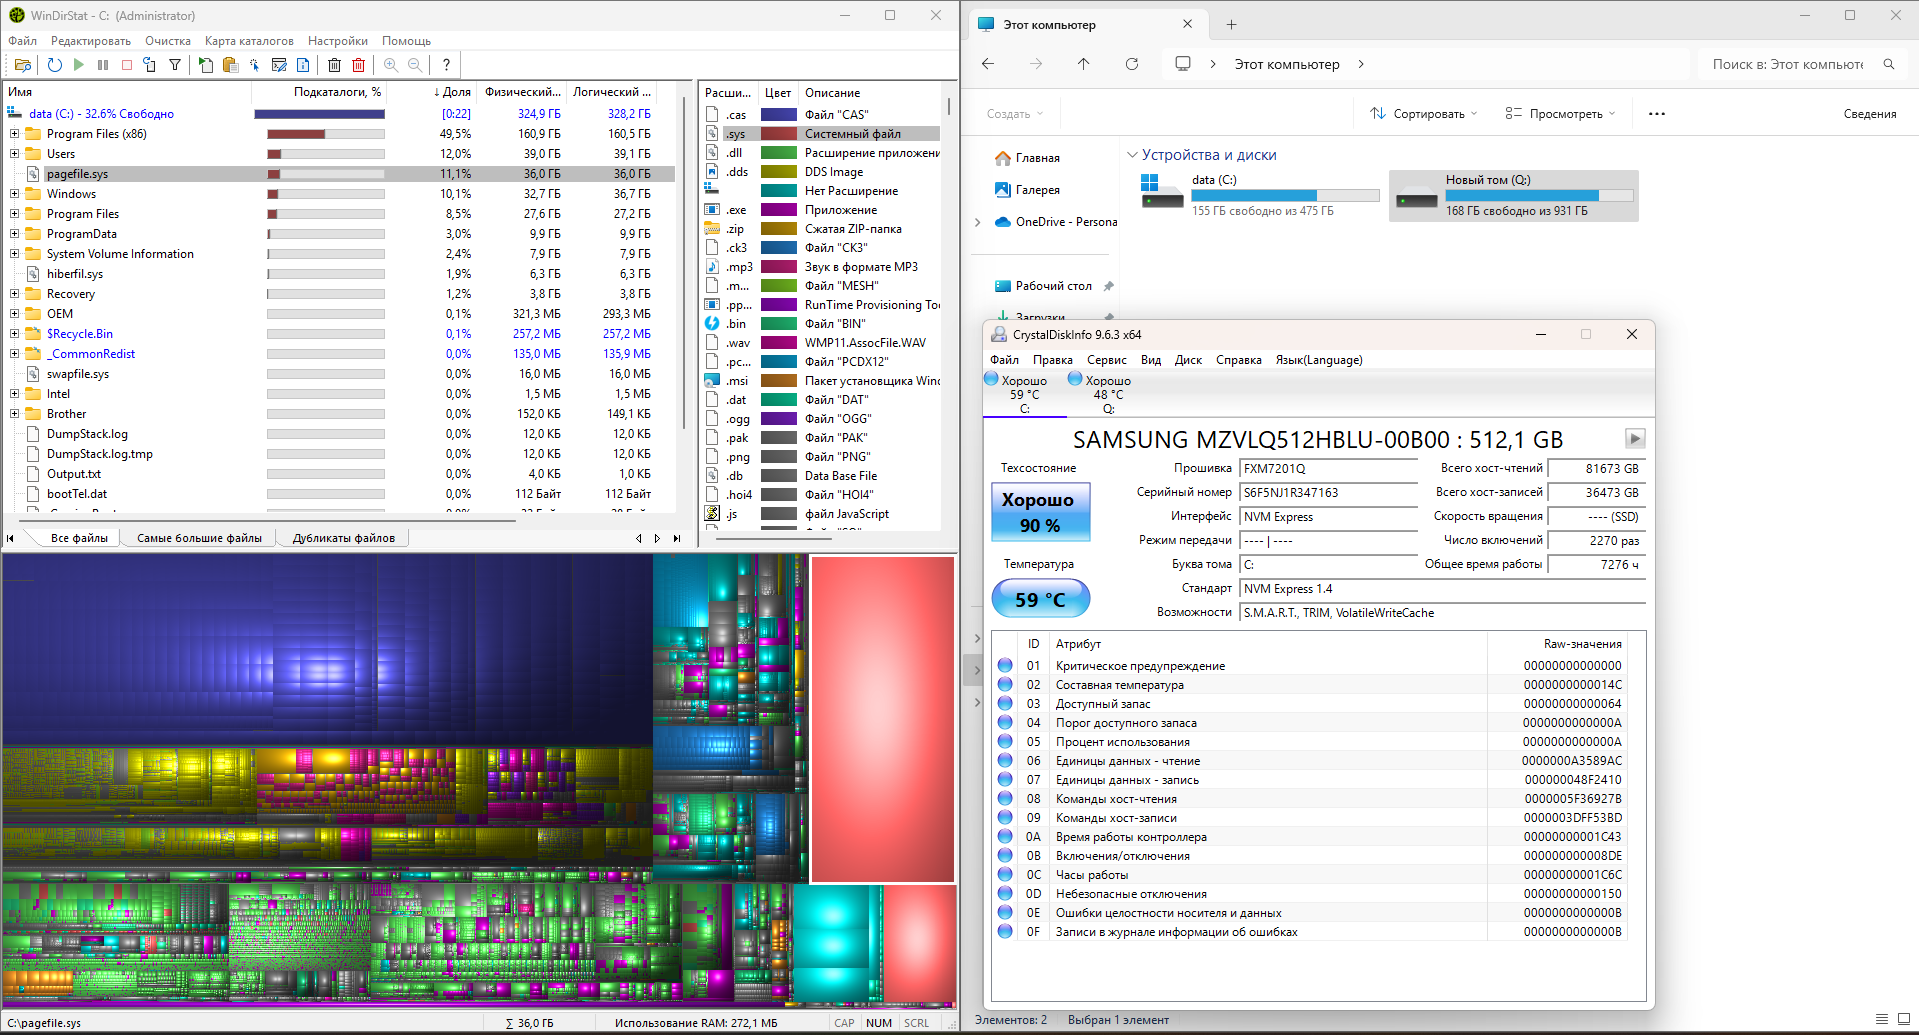Screen dimensions: 1919x1035
Task: Expand the Program Files (x86) folder
Action: coord(14,133)
